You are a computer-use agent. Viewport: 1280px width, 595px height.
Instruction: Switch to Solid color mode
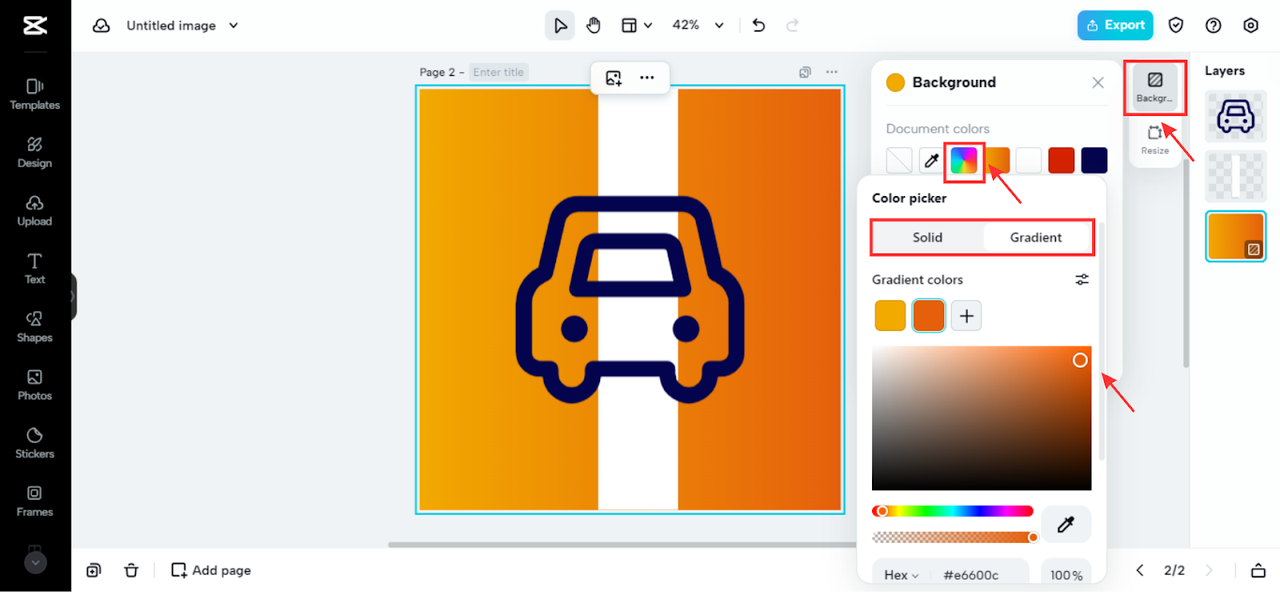click(x=928, y=237)
